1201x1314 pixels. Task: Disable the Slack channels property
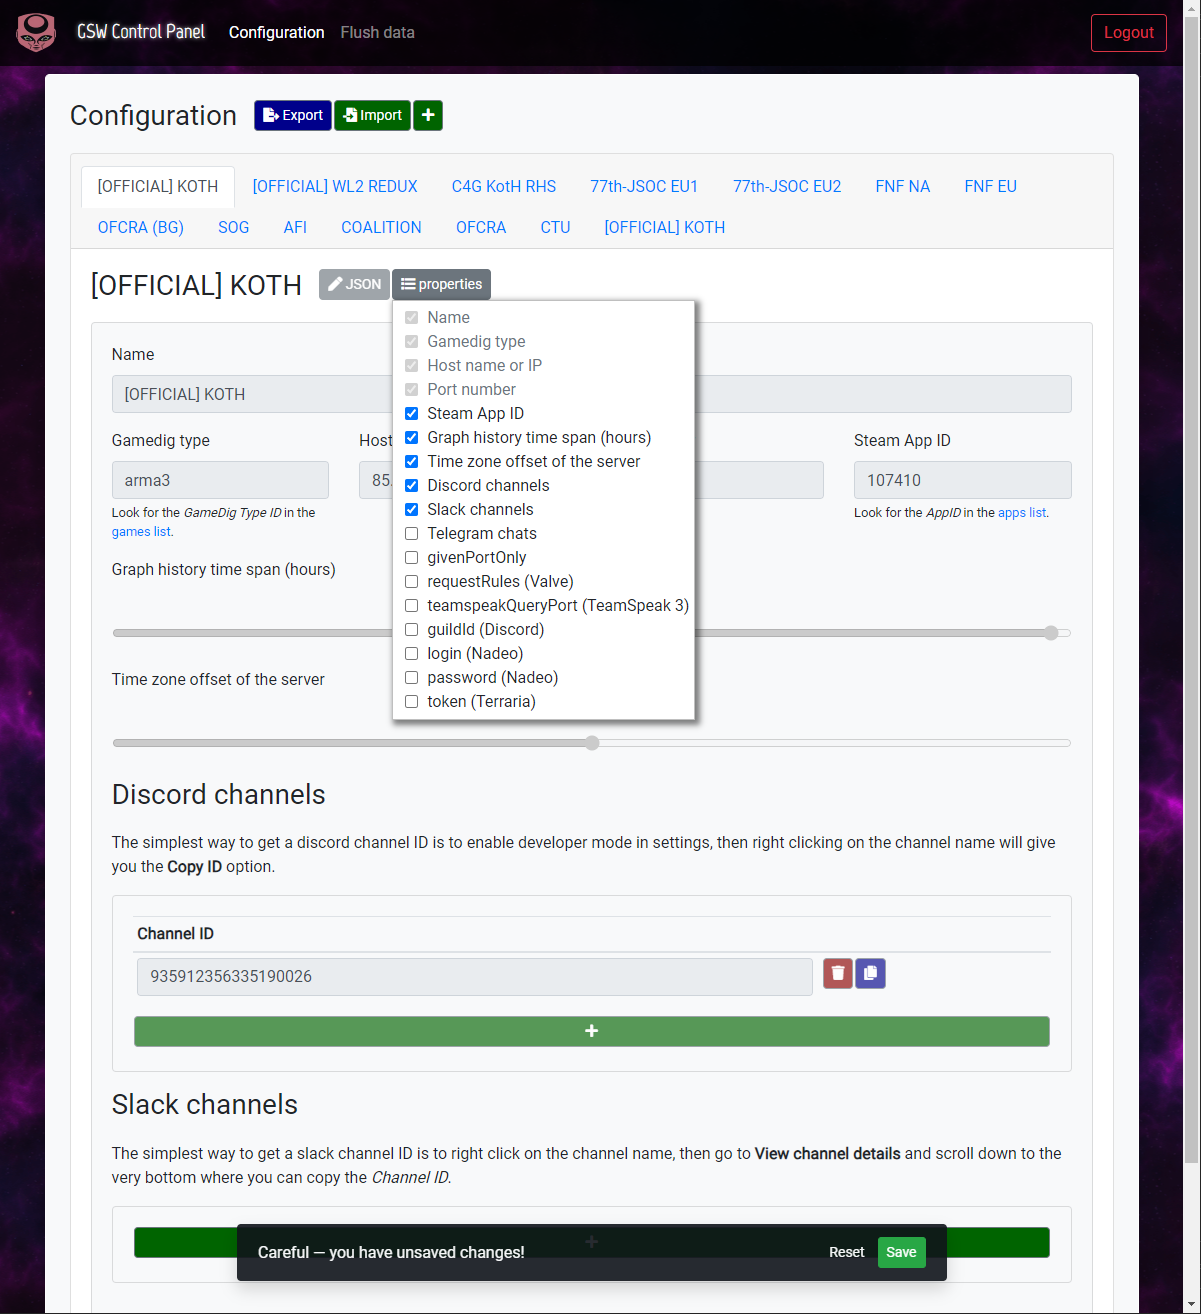411,509
